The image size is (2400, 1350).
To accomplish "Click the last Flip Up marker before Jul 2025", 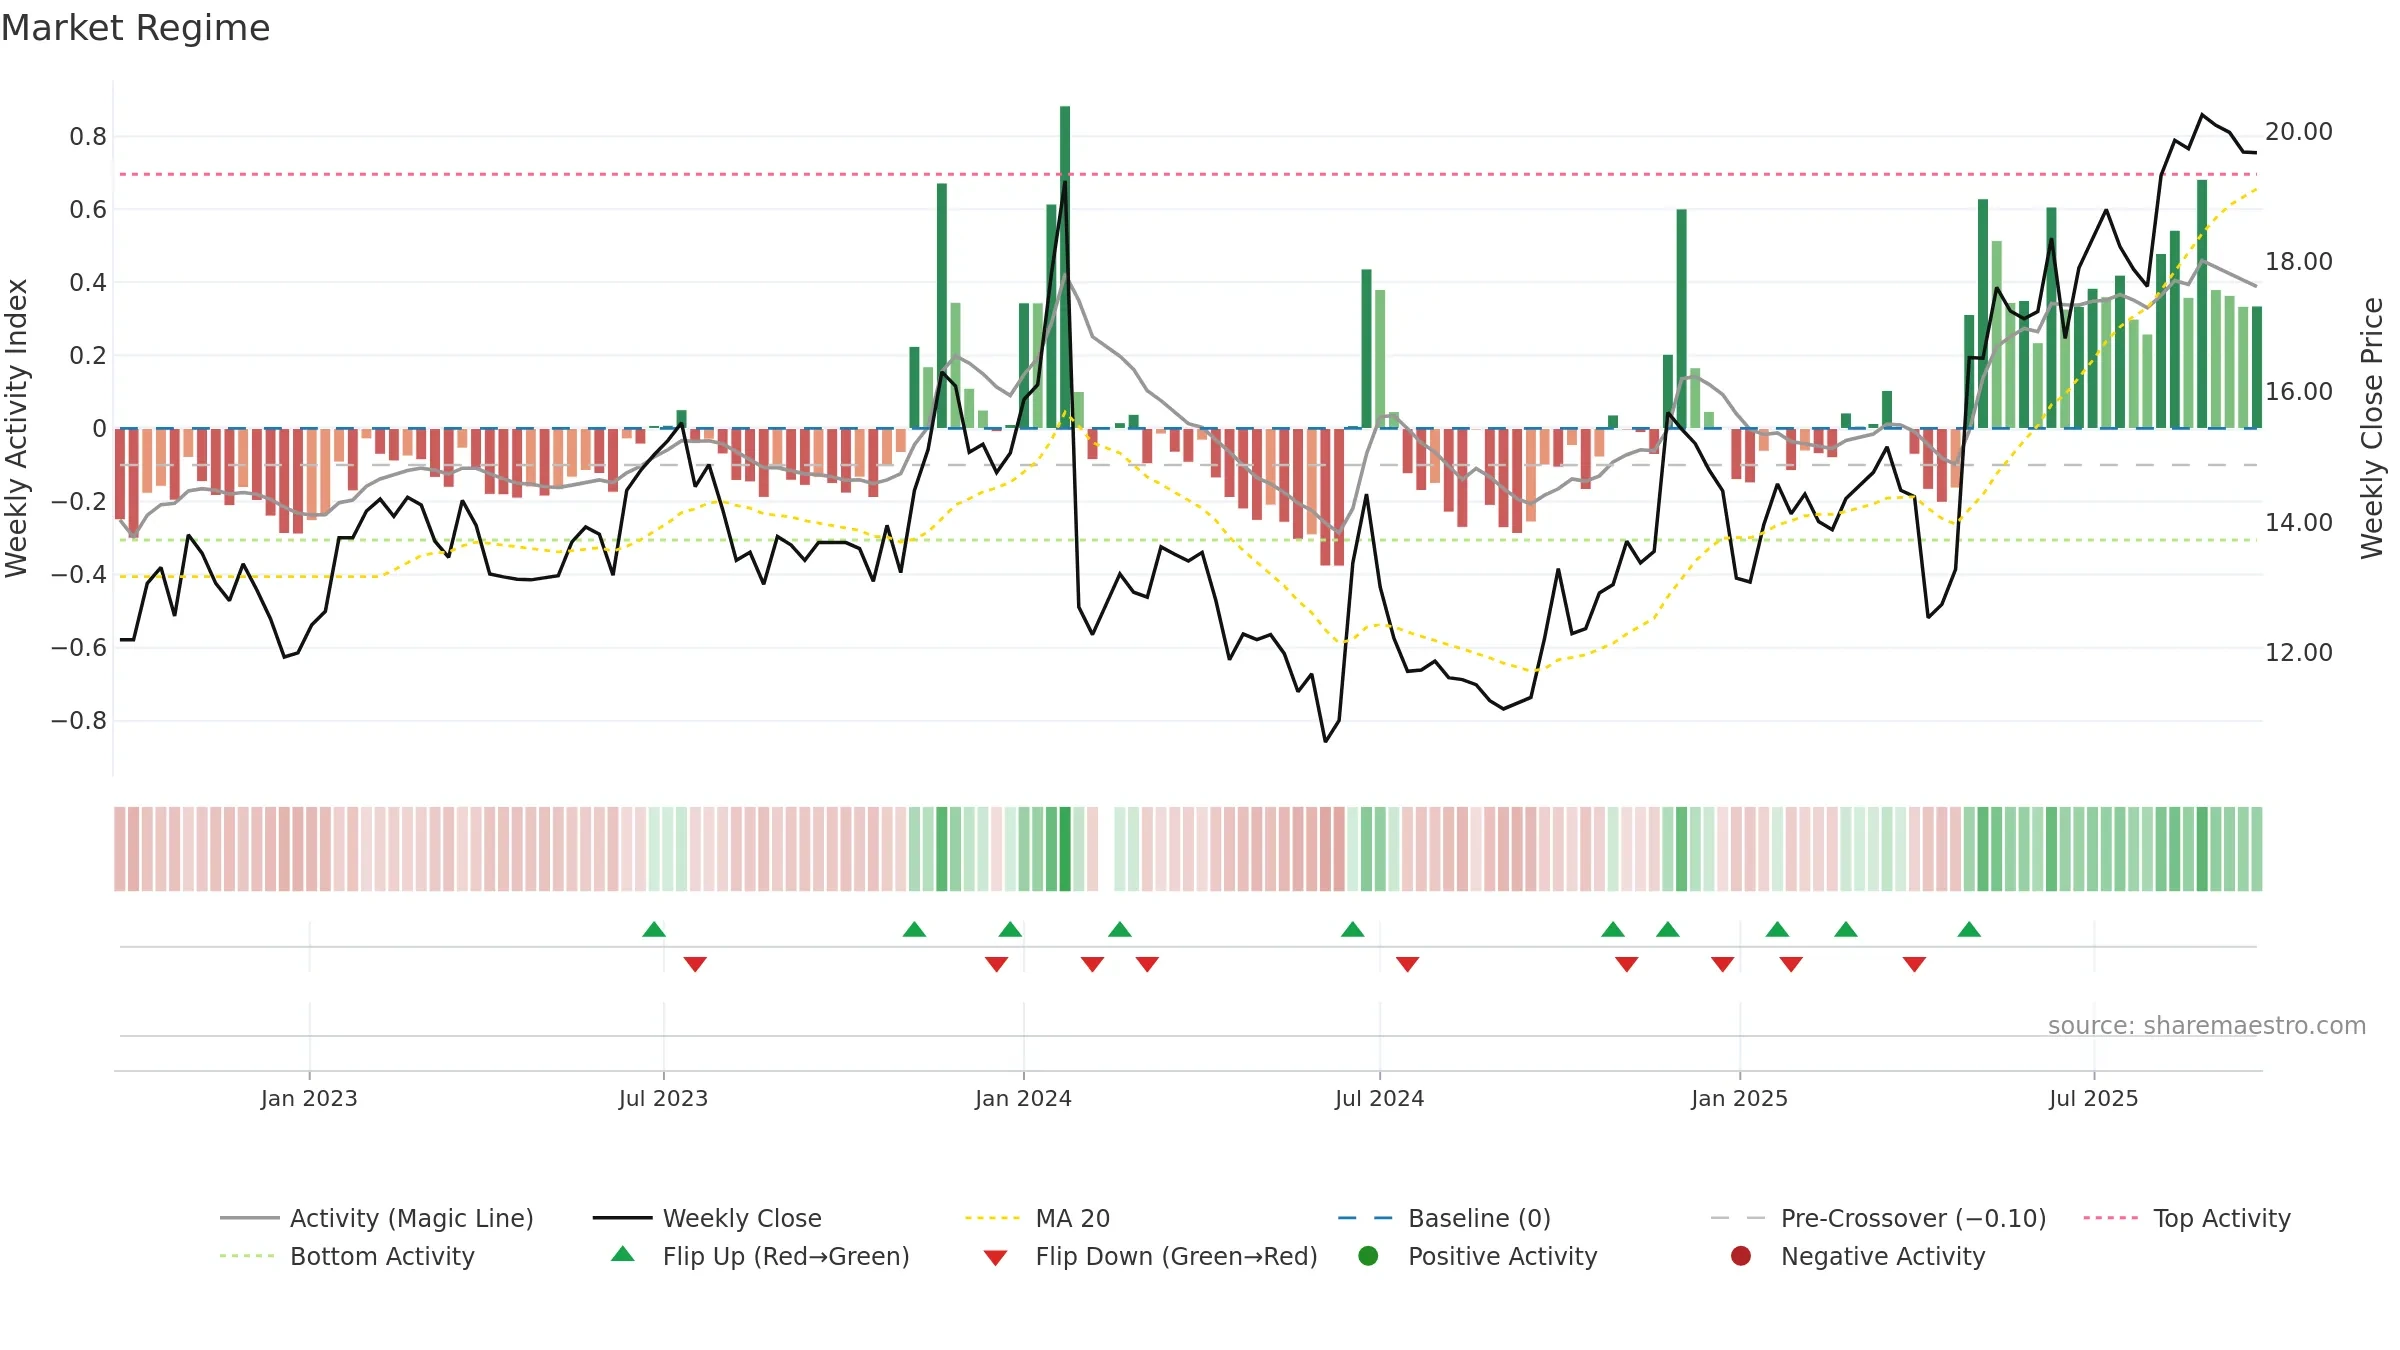I will [1969, 929].
